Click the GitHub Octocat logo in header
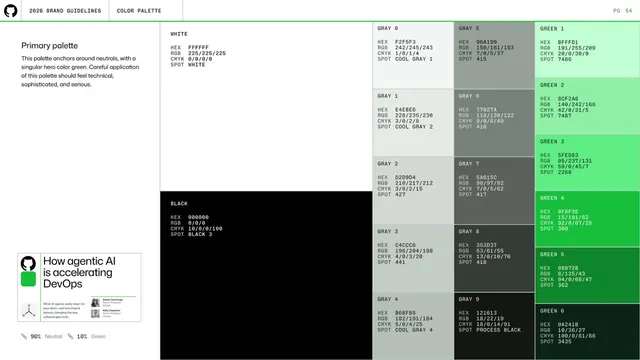 pos(11,11)
